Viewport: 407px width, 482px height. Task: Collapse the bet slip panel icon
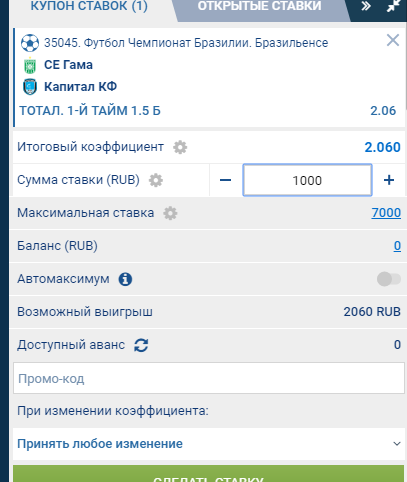point(394,6)
